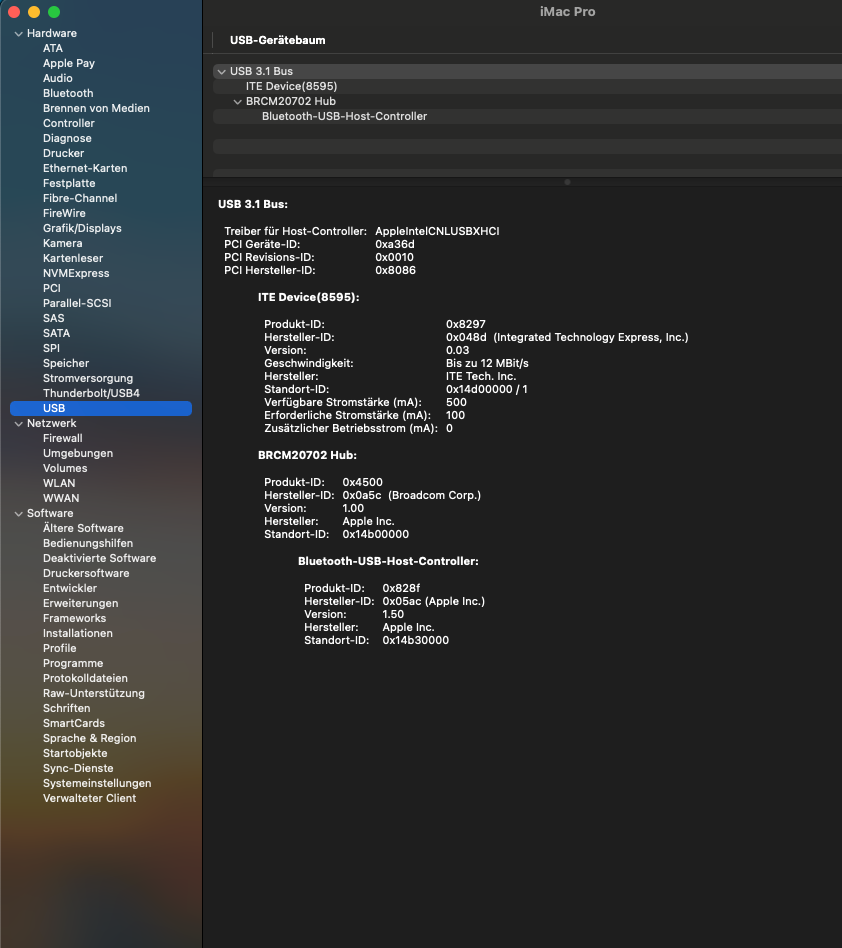The width and height of the screenshot is (842, 948).
Task: Select Volumes under Netzwerk
Action: click(65, 468)
